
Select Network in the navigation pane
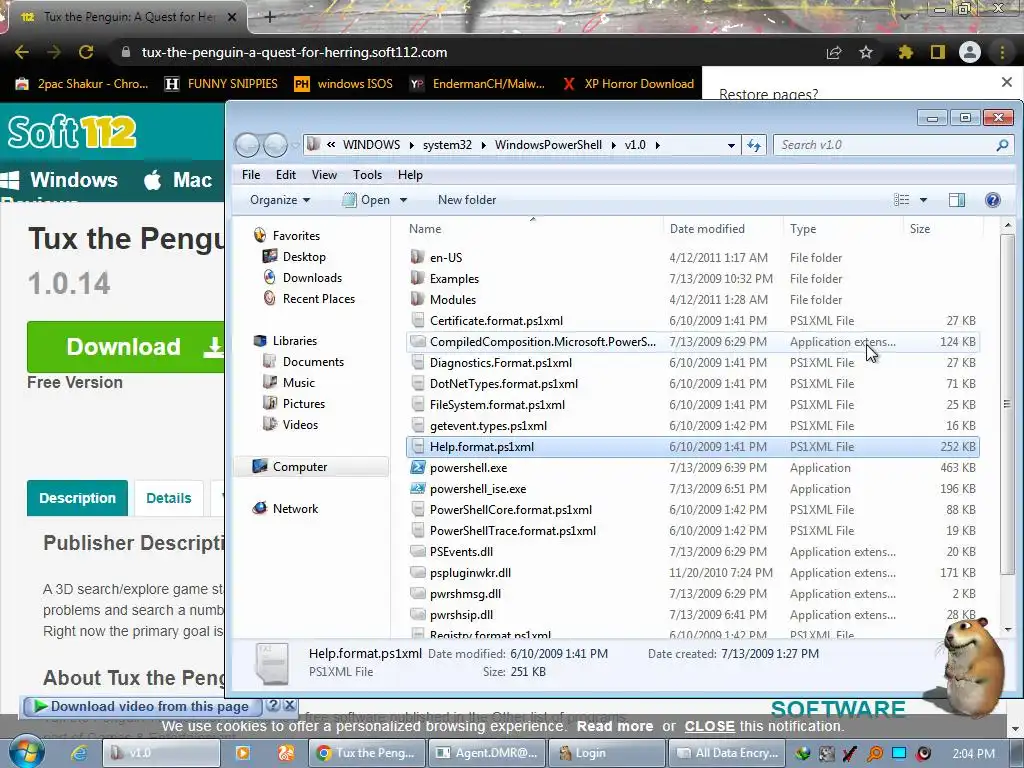295,509
